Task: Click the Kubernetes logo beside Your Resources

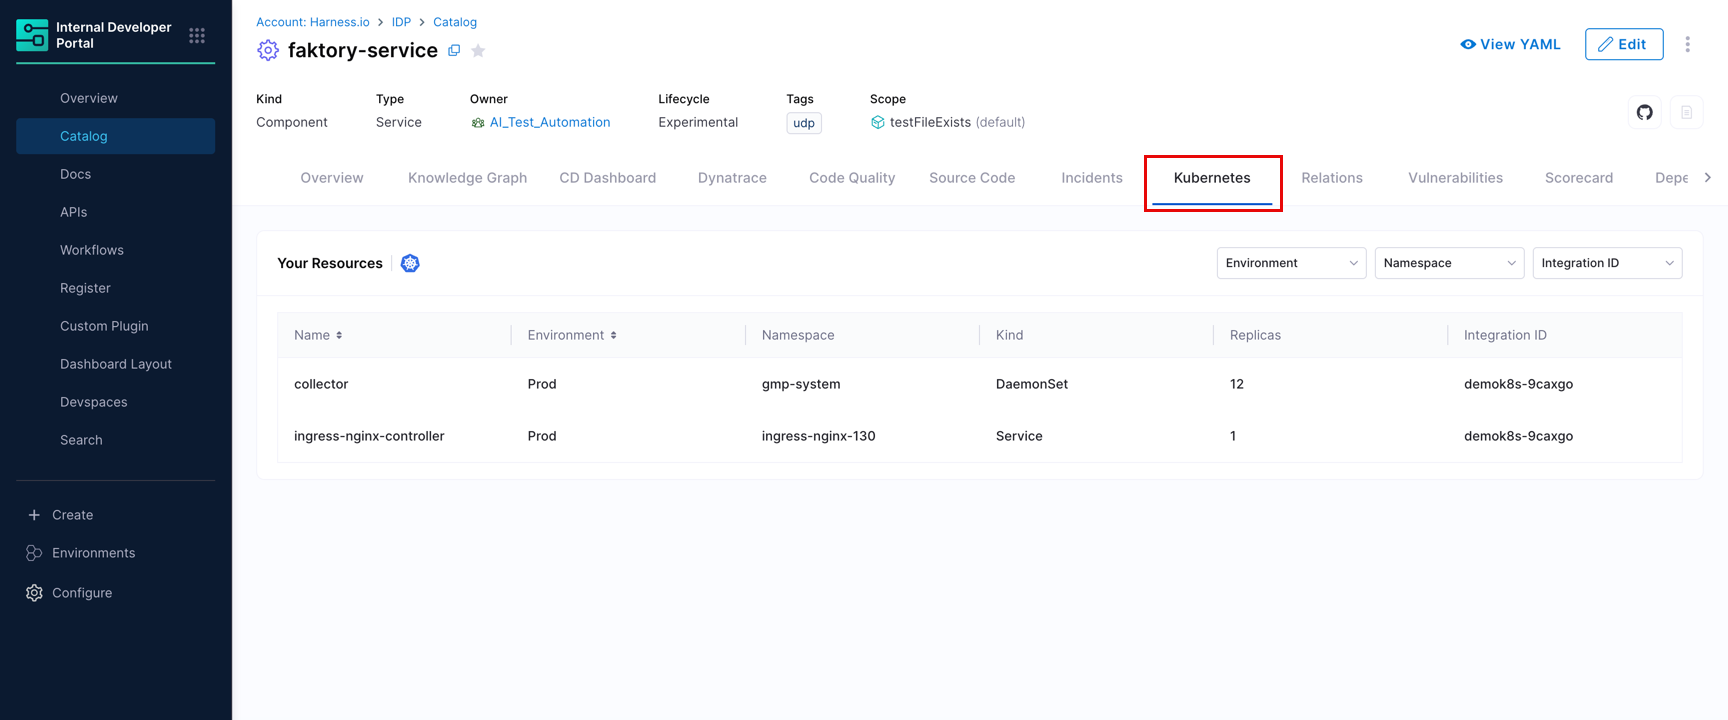Action: click(x=410, y=263)
